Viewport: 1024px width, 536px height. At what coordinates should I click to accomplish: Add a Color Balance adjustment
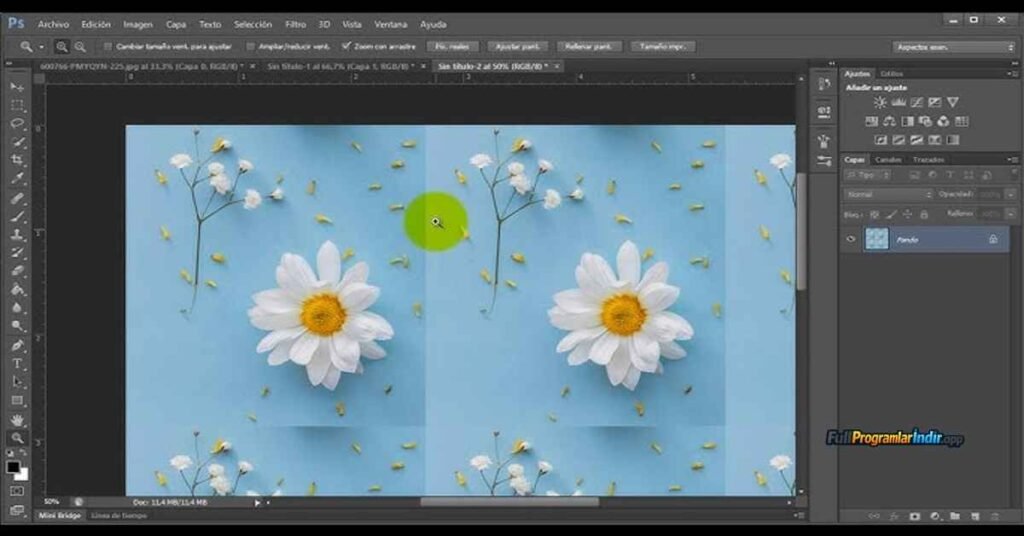tap(889, 121)
